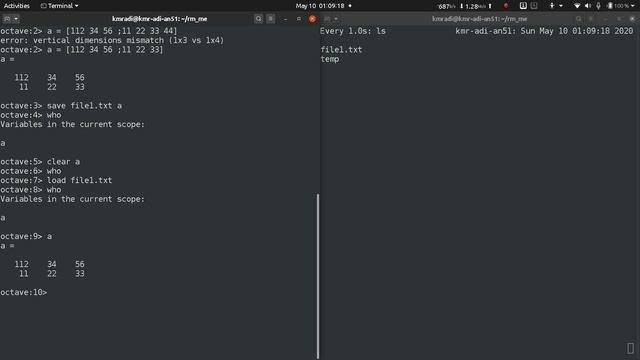Open the Activities overview
The width and height of the screenshot is (640, 360).
[x=17, y=6]
